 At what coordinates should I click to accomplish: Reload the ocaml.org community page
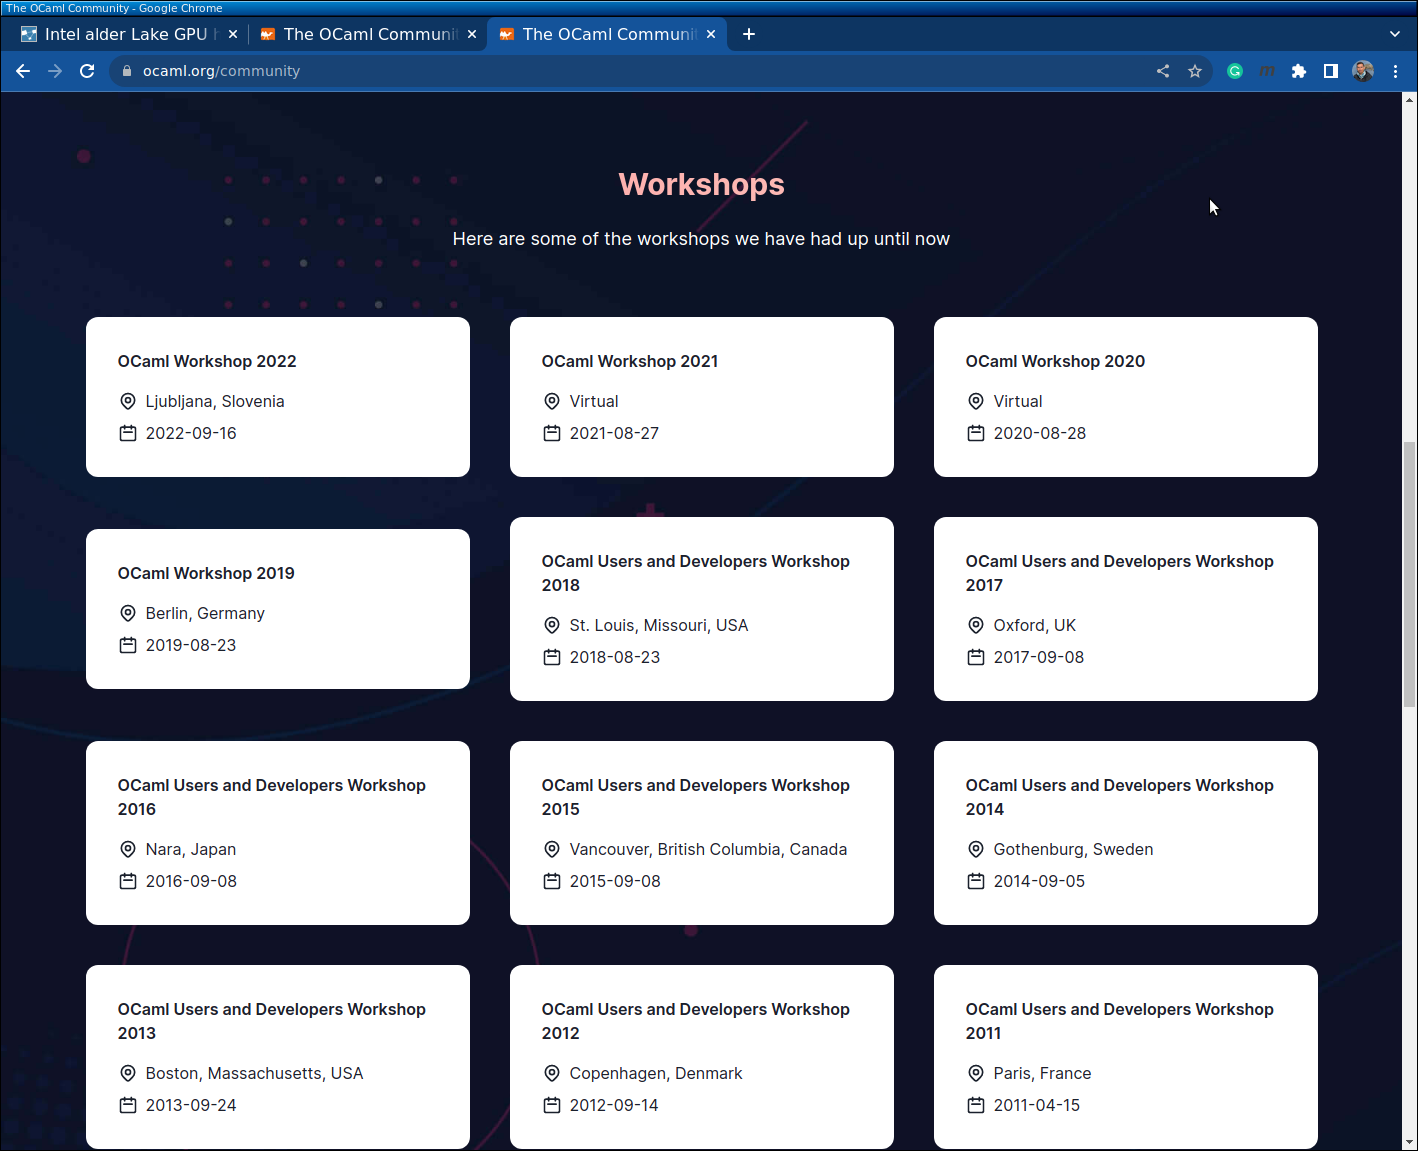[87, 71]
